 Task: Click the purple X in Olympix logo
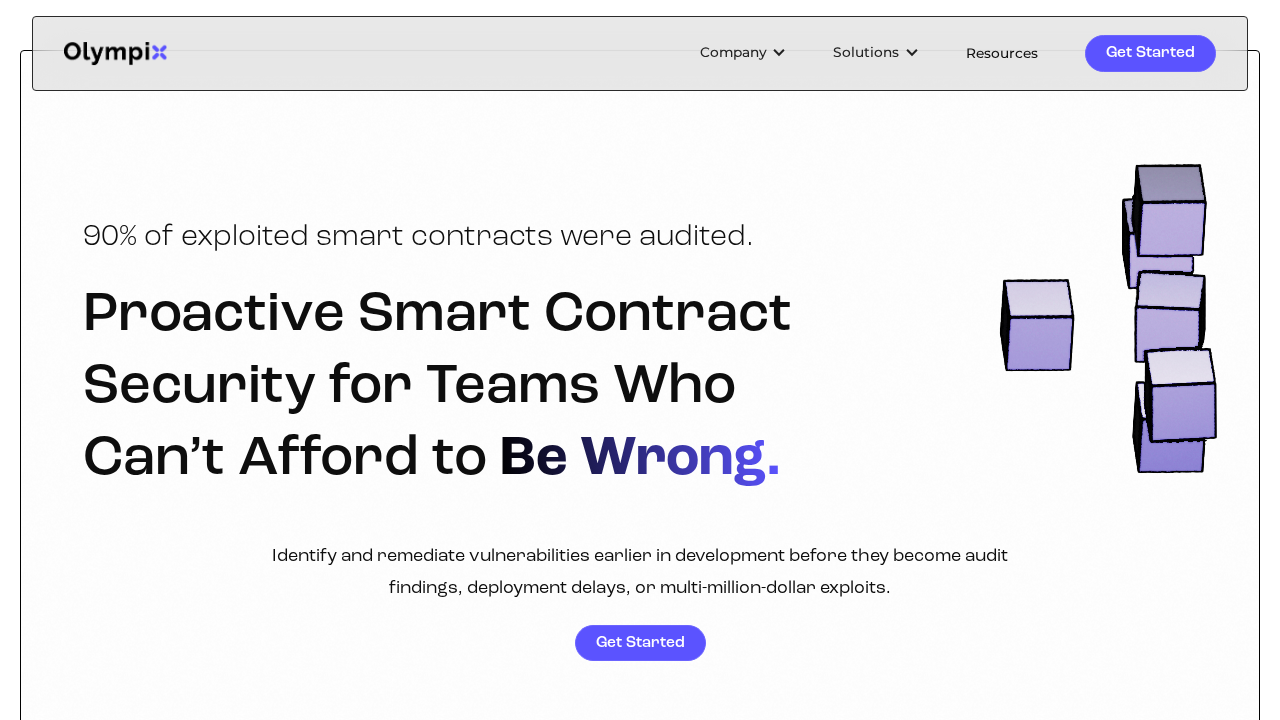click(158, 53)
